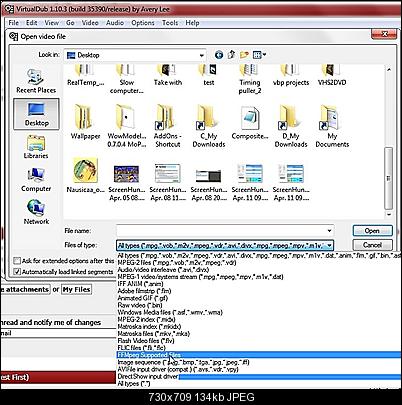
Task: Open the File menu
Action: tap(14, 23)
